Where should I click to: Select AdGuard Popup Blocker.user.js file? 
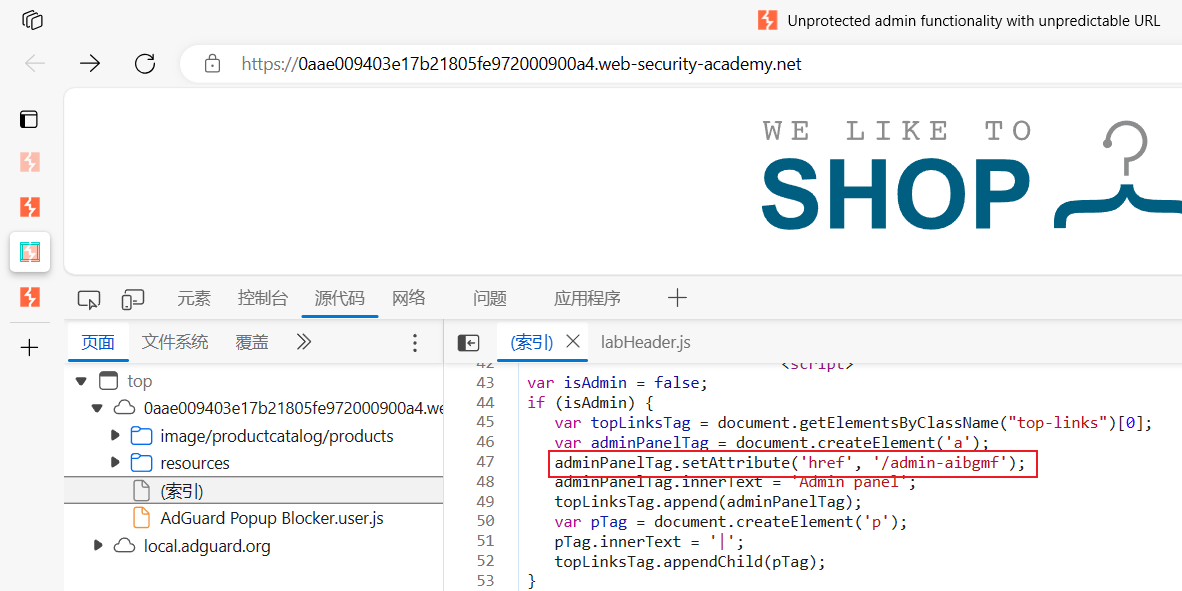271,518
